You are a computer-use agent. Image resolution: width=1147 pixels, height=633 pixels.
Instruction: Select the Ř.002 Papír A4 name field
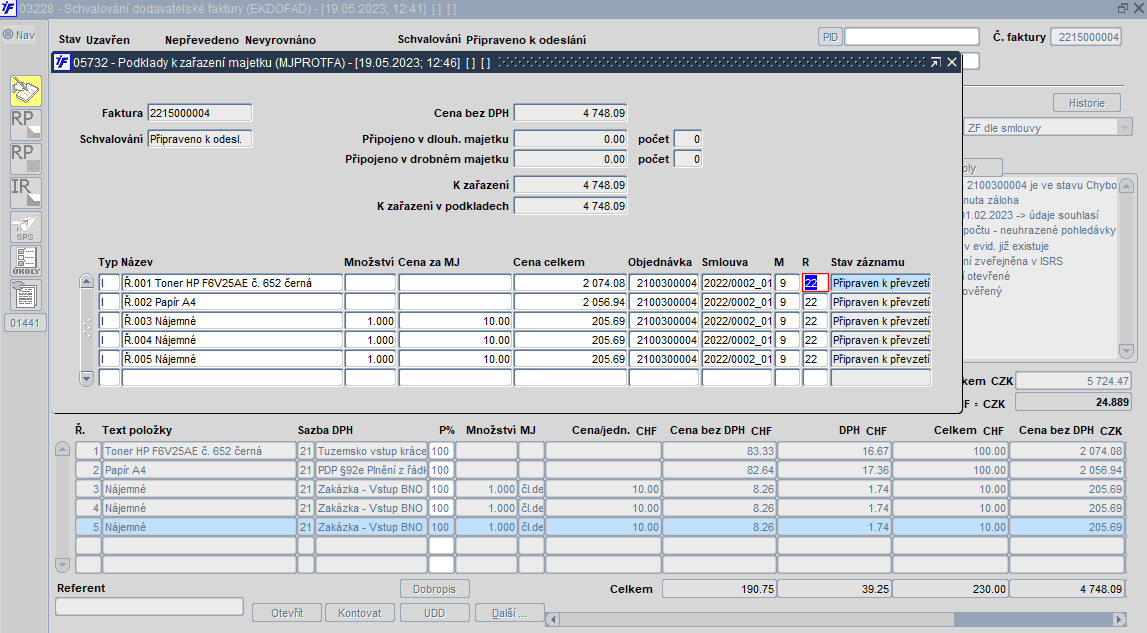coord(232,301)
